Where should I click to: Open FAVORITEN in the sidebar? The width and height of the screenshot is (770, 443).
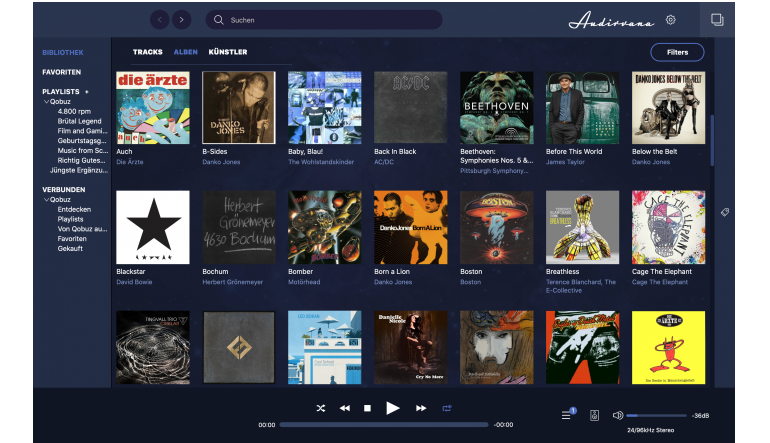pos(61,72)
